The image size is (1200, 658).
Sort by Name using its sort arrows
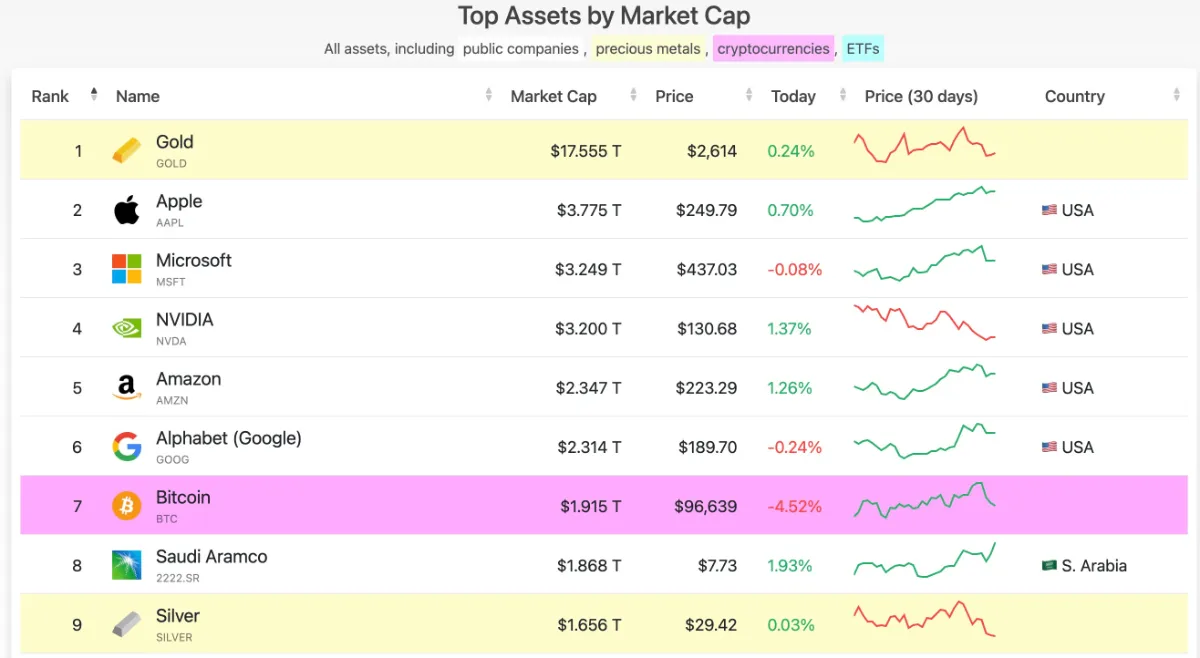(x=489, y=95)
